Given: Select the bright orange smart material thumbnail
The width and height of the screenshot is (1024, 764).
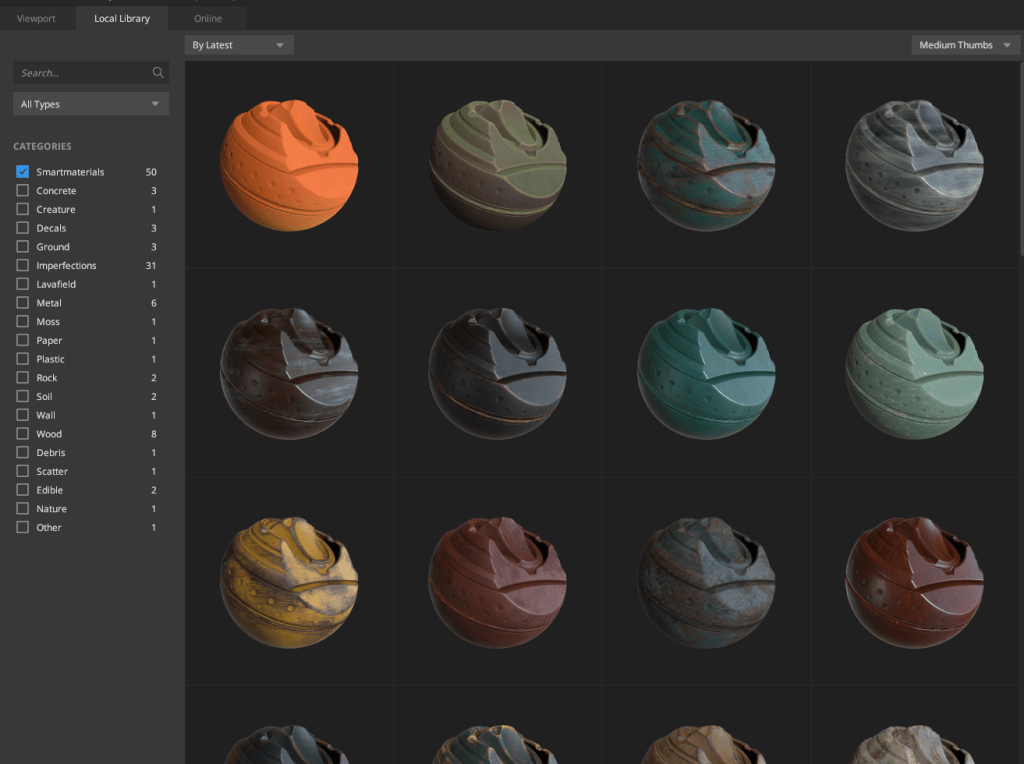Looking at the screenshot, I should click(289, 165).
